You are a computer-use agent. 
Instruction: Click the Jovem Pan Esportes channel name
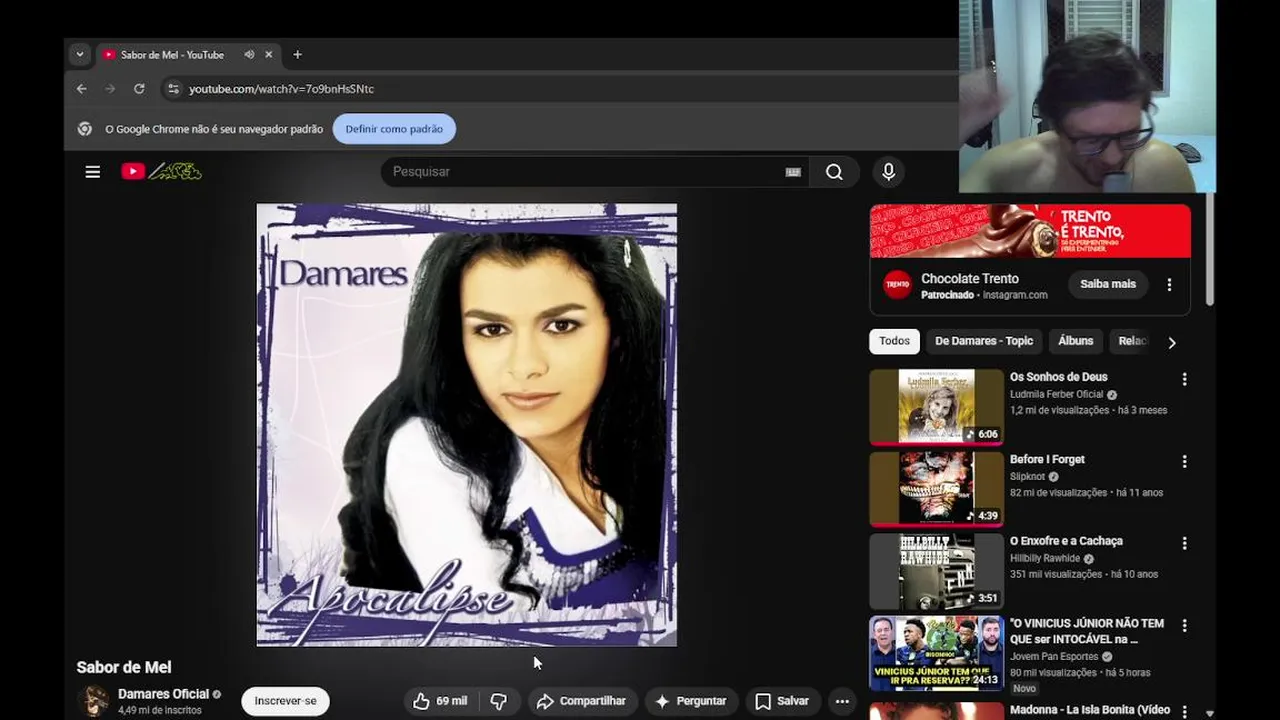1054,657
